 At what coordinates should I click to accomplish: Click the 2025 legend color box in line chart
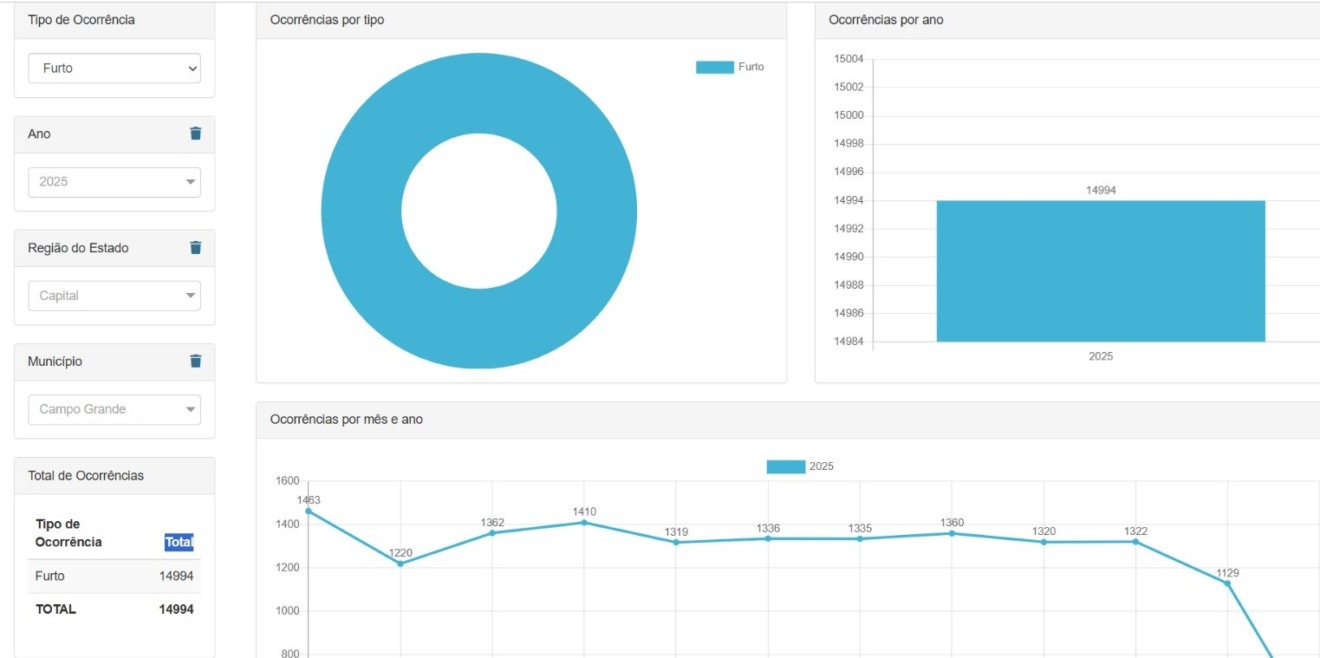coord(785,467)
